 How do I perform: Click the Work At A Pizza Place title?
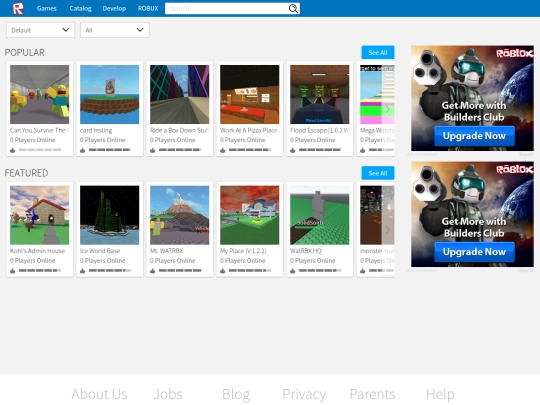click(249, 131)
